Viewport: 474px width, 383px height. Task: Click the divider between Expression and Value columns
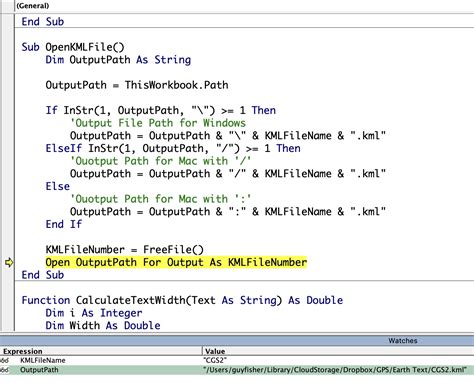[x=202, y=351]
